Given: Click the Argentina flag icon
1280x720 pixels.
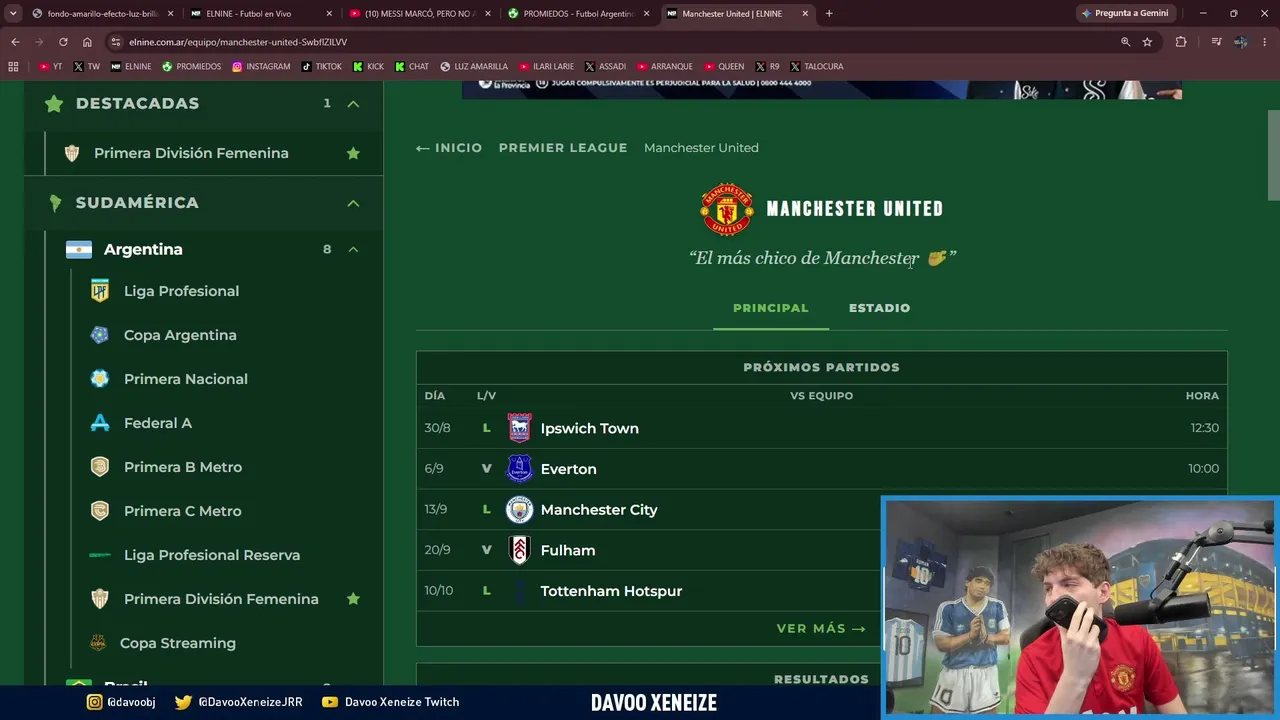Looking at the screenshot, I should pyautogui.click(x=79, y=249).
